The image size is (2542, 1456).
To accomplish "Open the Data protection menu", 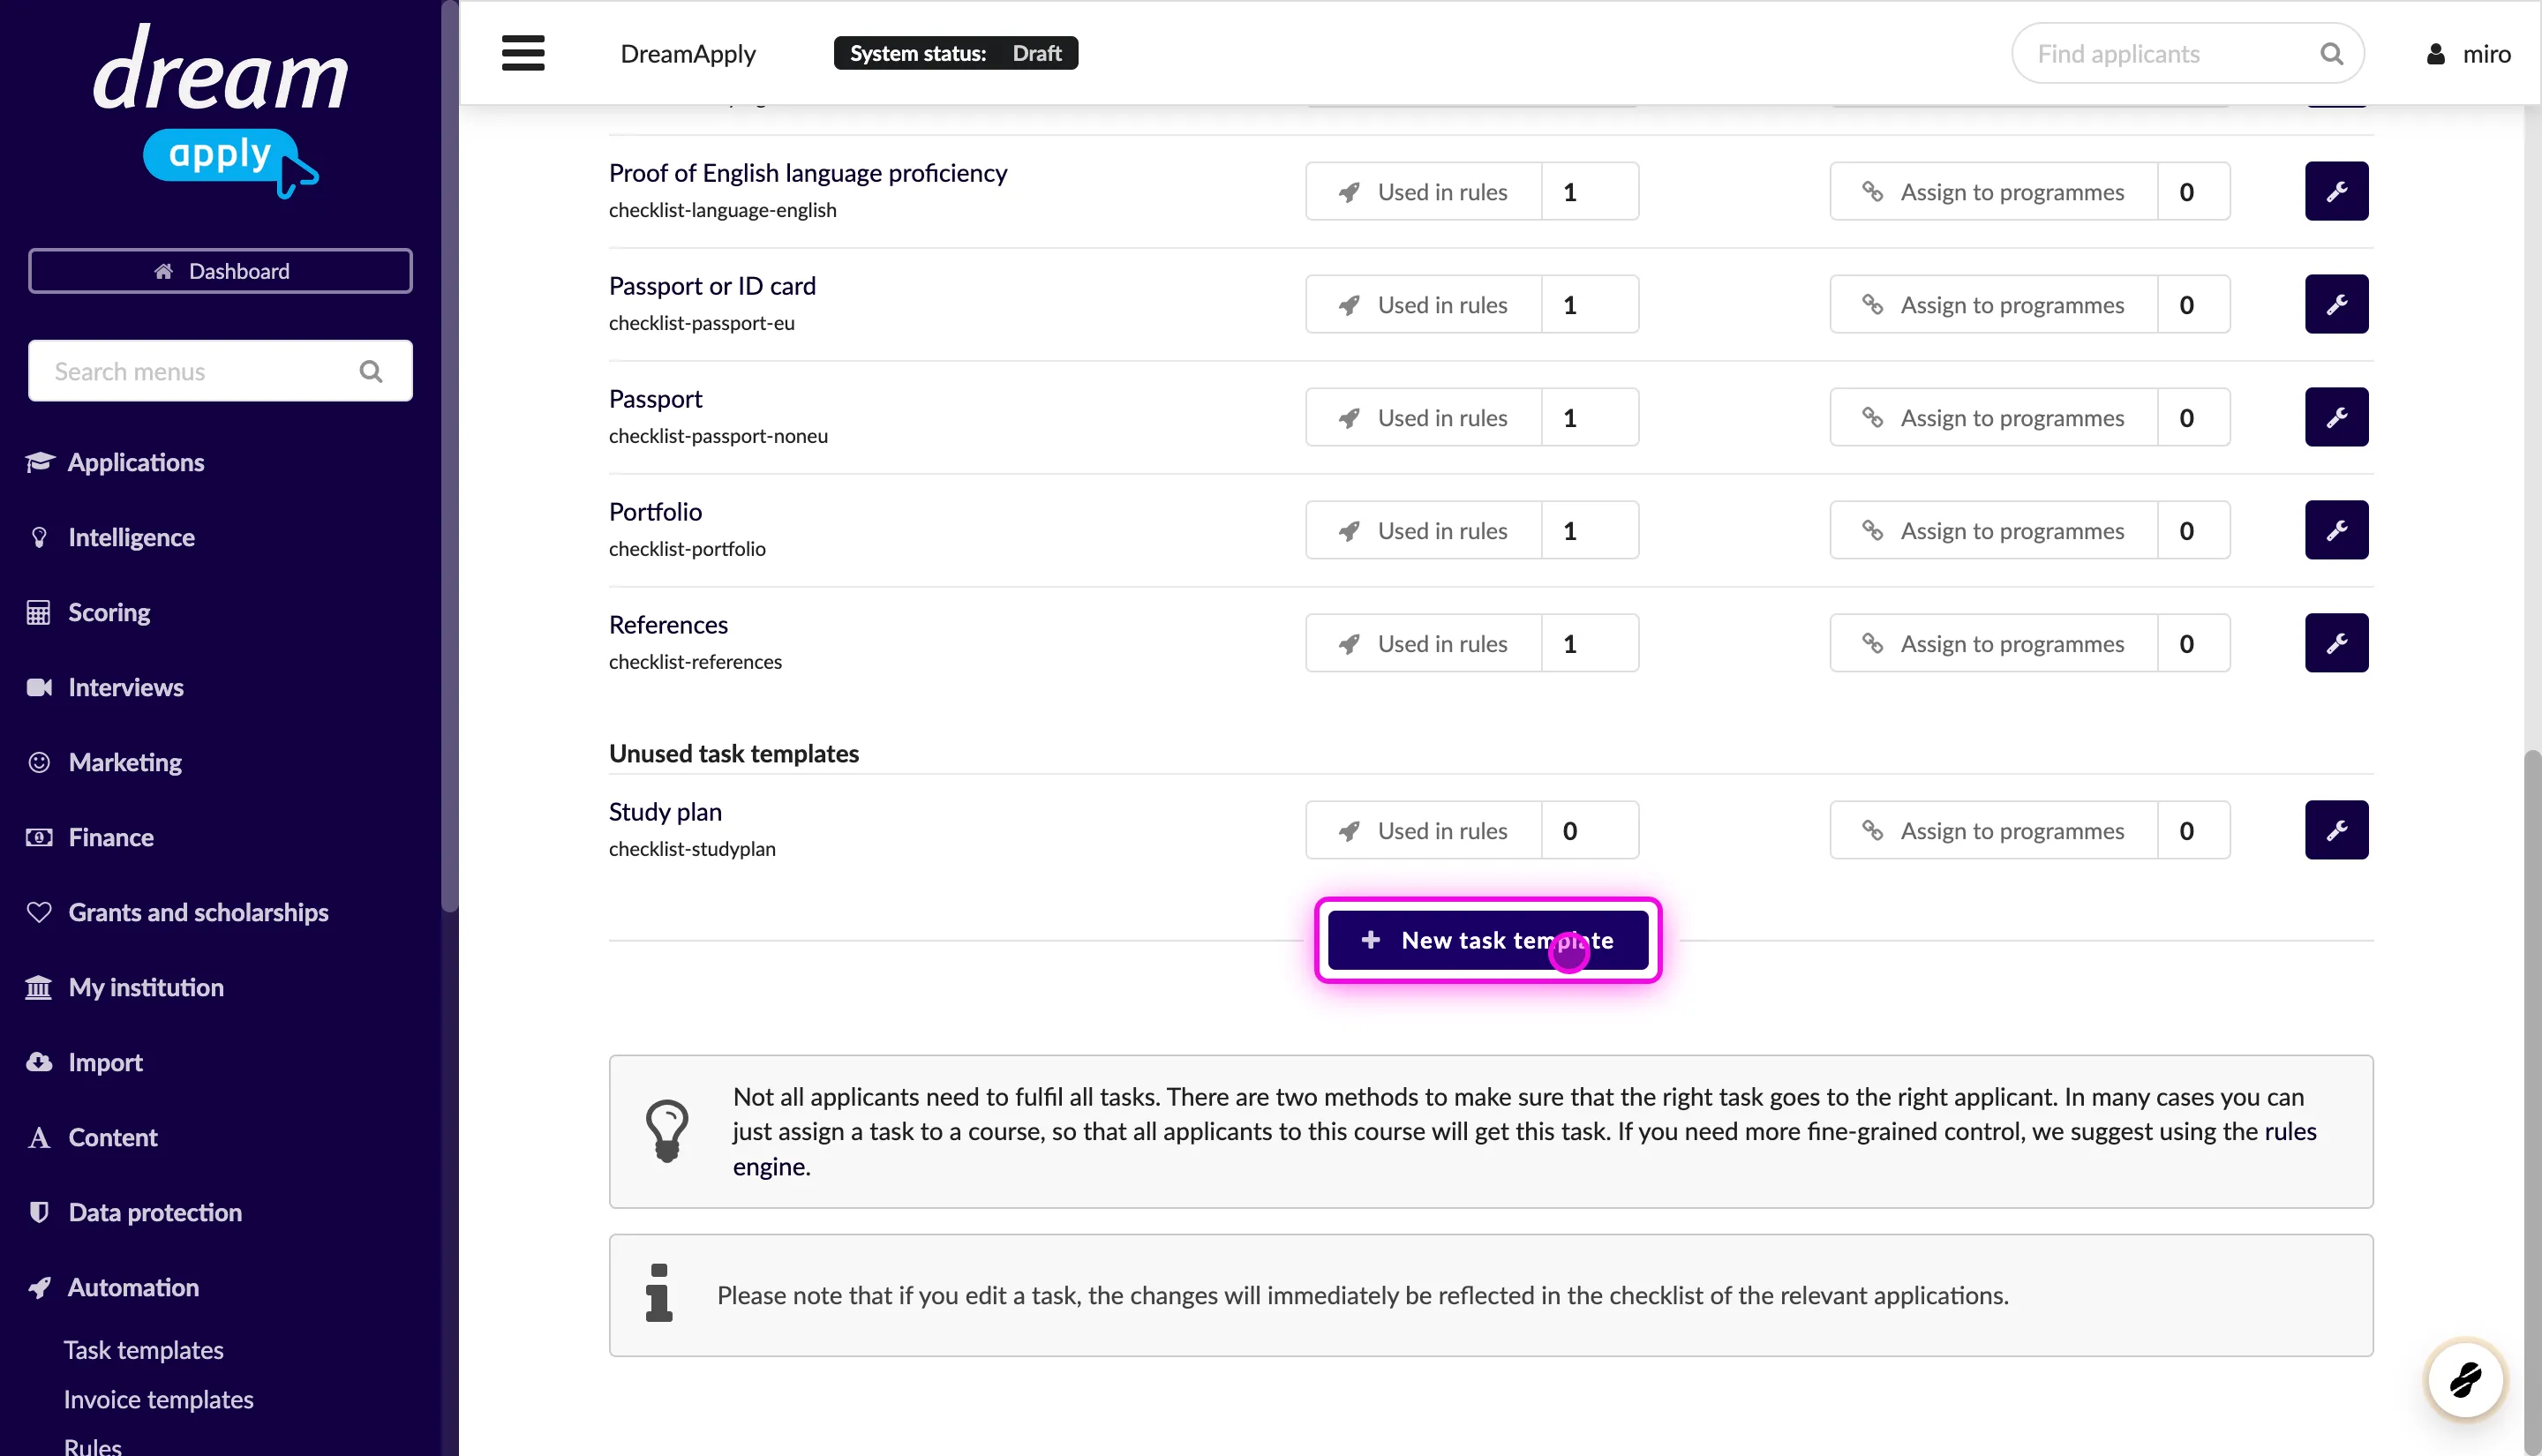I will 155,1212.
